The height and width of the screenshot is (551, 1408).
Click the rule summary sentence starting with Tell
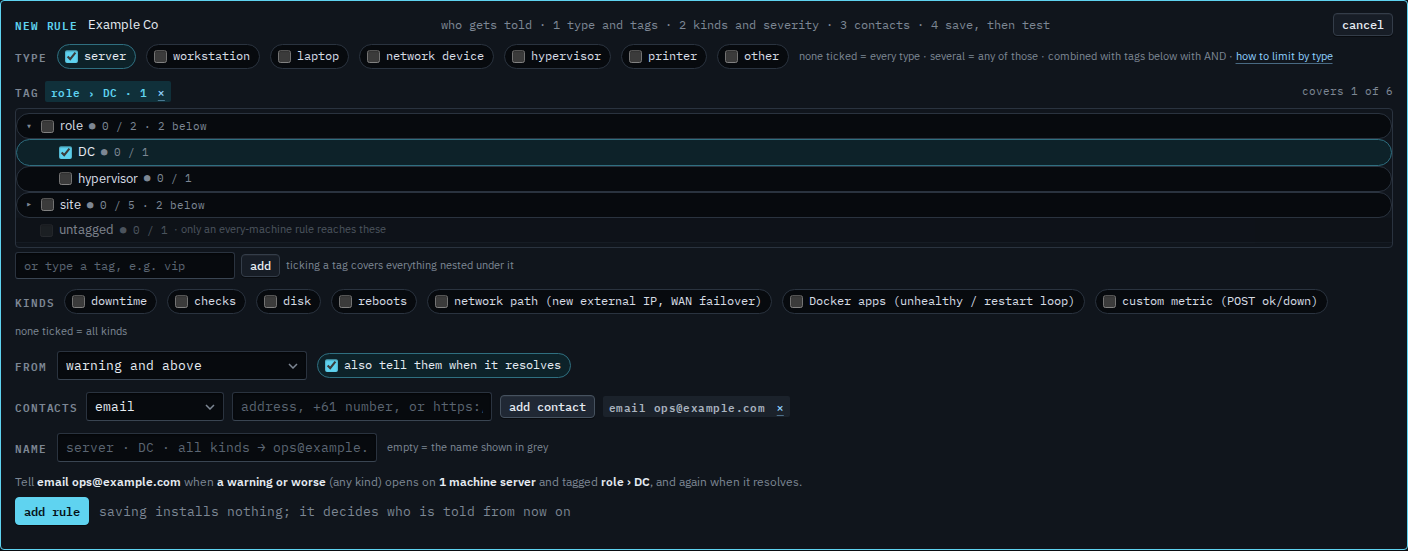(x=408, y=482)
